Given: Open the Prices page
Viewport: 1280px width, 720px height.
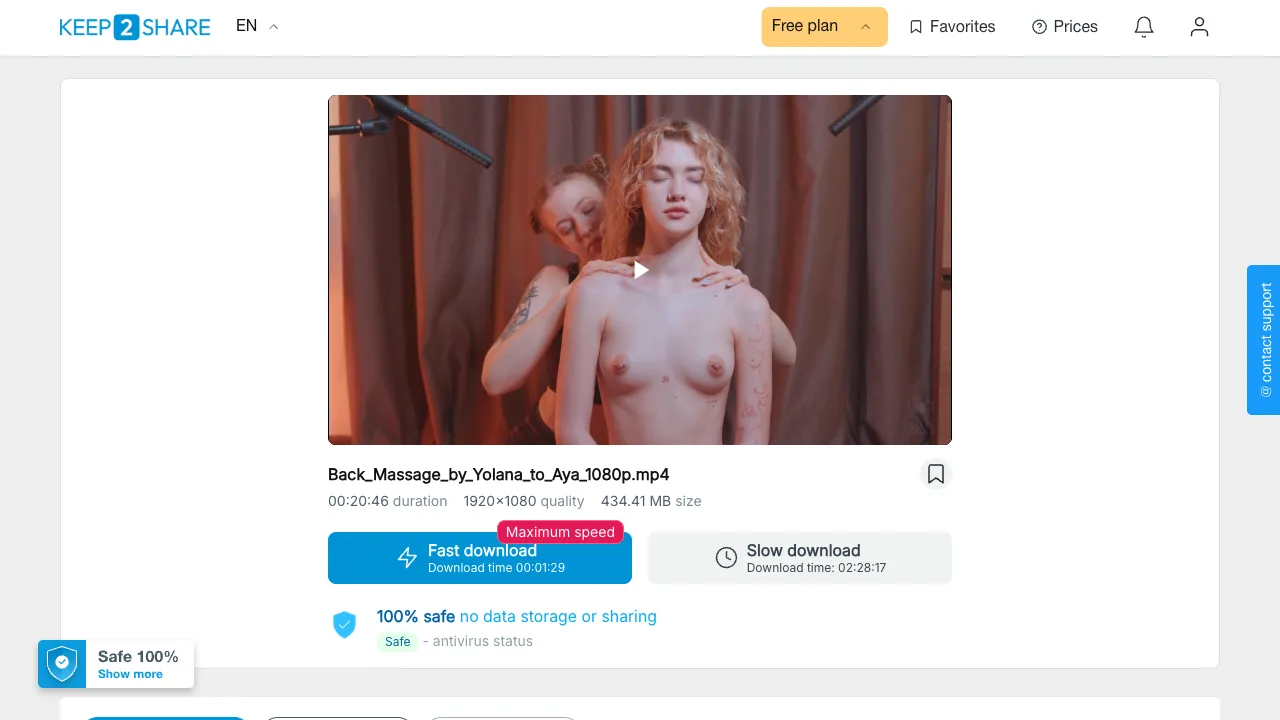Looking at the screenshot, I should pos(1065,27).
